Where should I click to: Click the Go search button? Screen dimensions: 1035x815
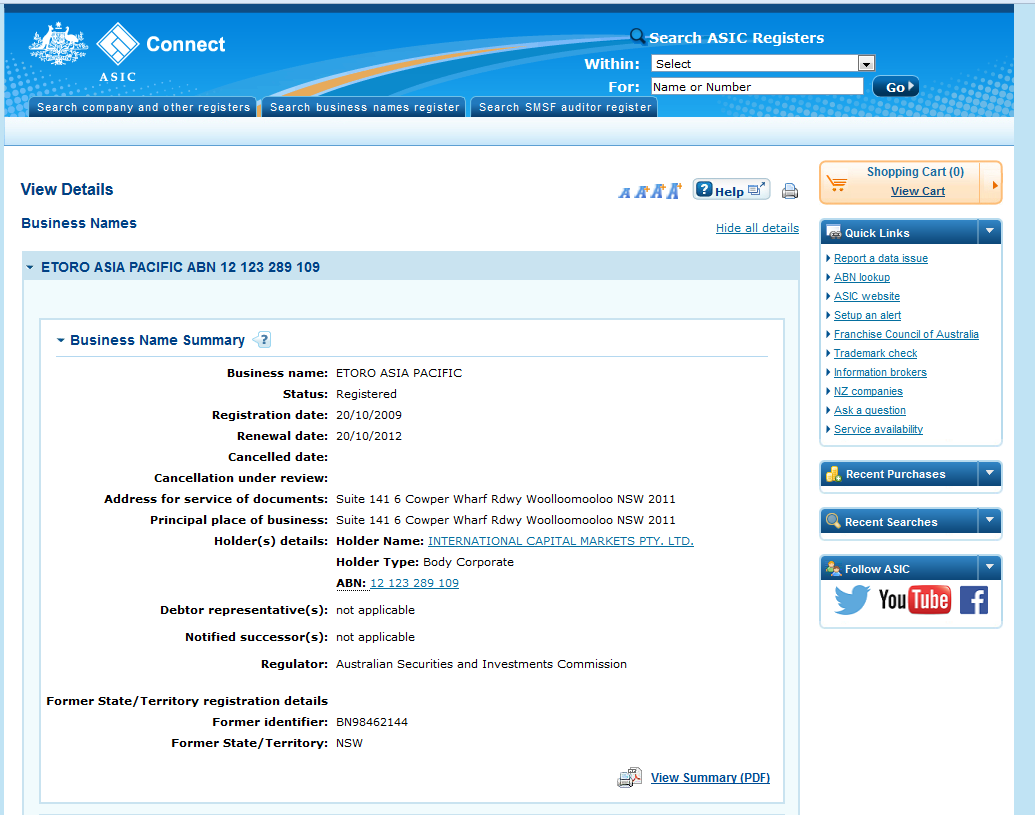coord(896,86)
